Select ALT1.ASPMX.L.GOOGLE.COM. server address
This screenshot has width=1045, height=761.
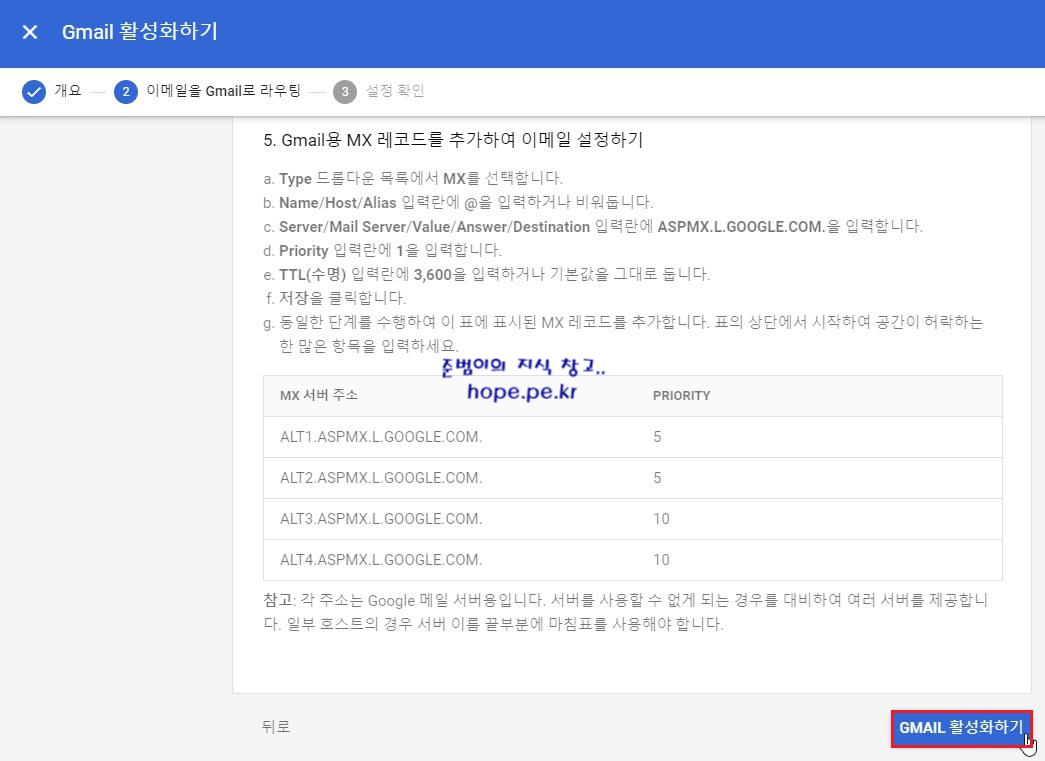[381, 437]
